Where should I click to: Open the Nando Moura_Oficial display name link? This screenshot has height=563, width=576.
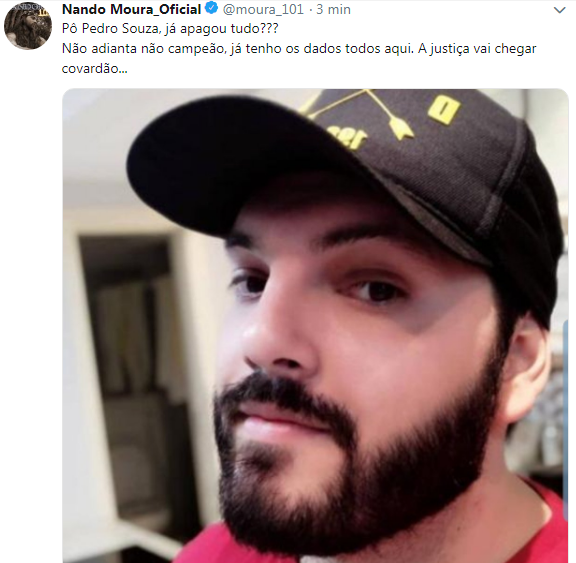coord(132,9)
